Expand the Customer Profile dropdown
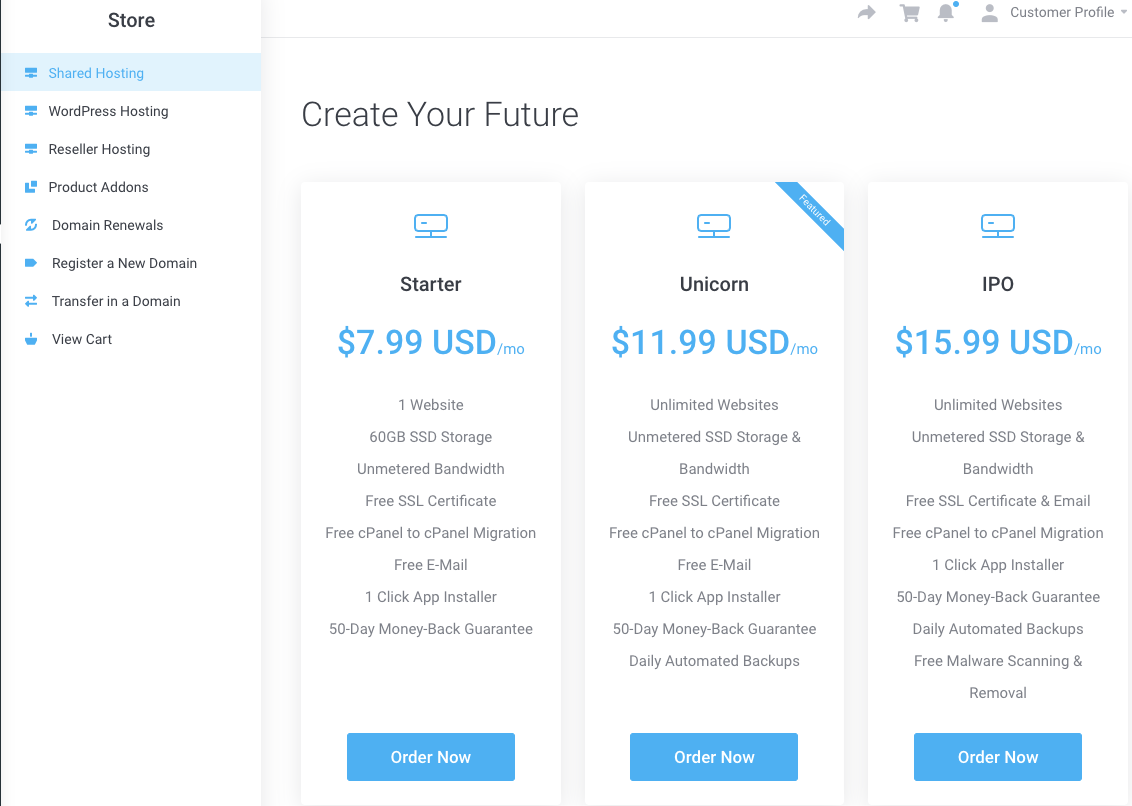Image resolution: width=1132 pixels, height=806 pixels. (x=1069, y=13)
